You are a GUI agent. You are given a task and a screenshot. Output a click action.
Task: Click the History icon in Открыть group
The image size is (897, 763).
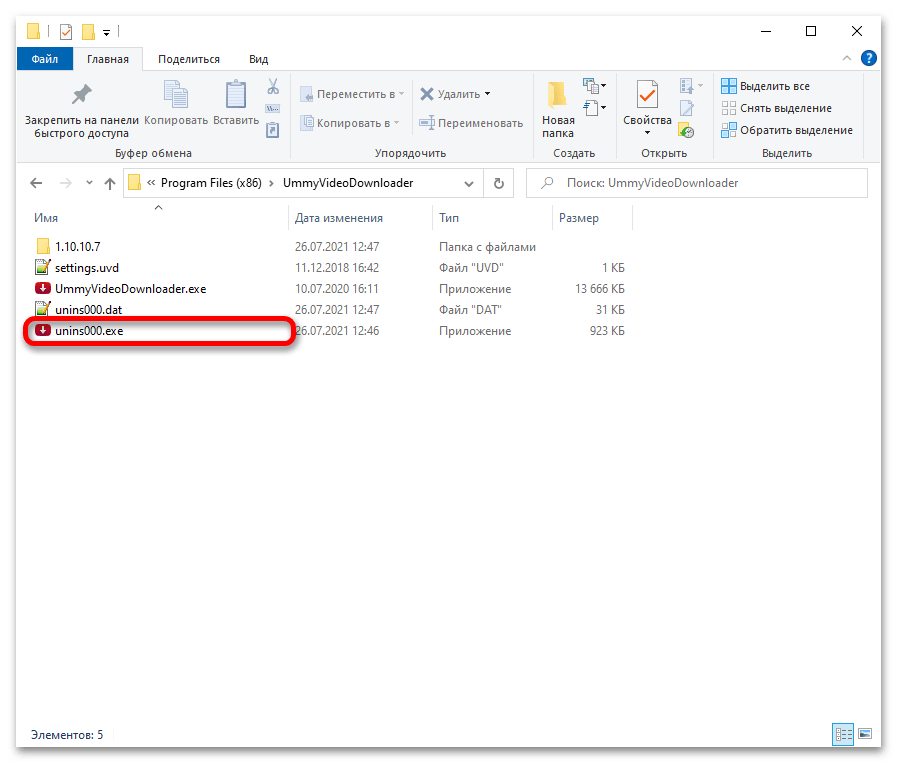686,130
